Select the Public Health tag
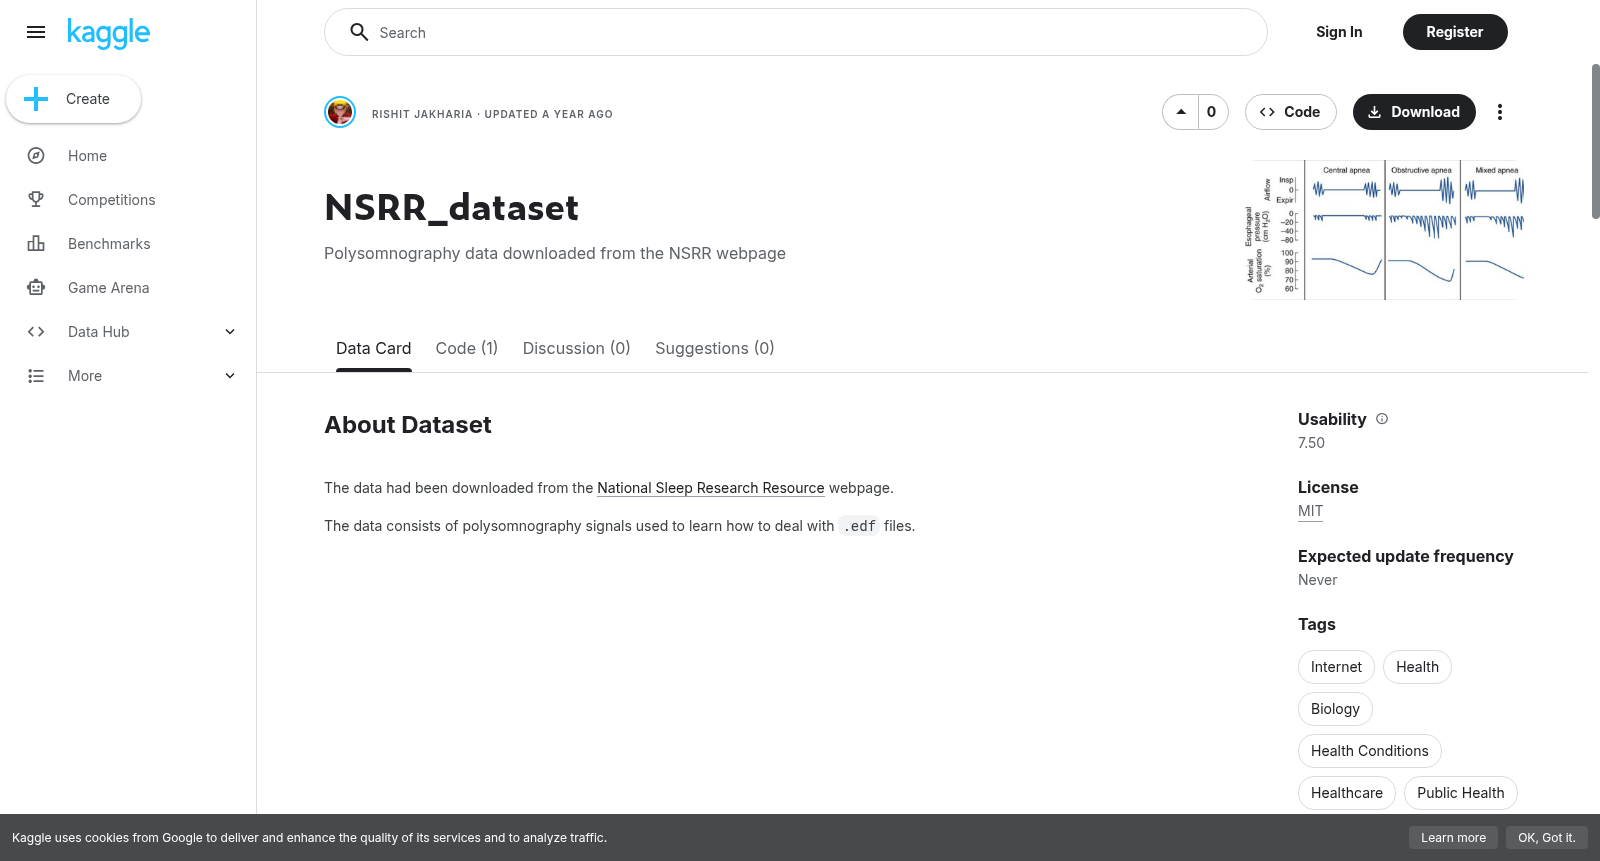1600x861 pixels. tap(1460, 793)
